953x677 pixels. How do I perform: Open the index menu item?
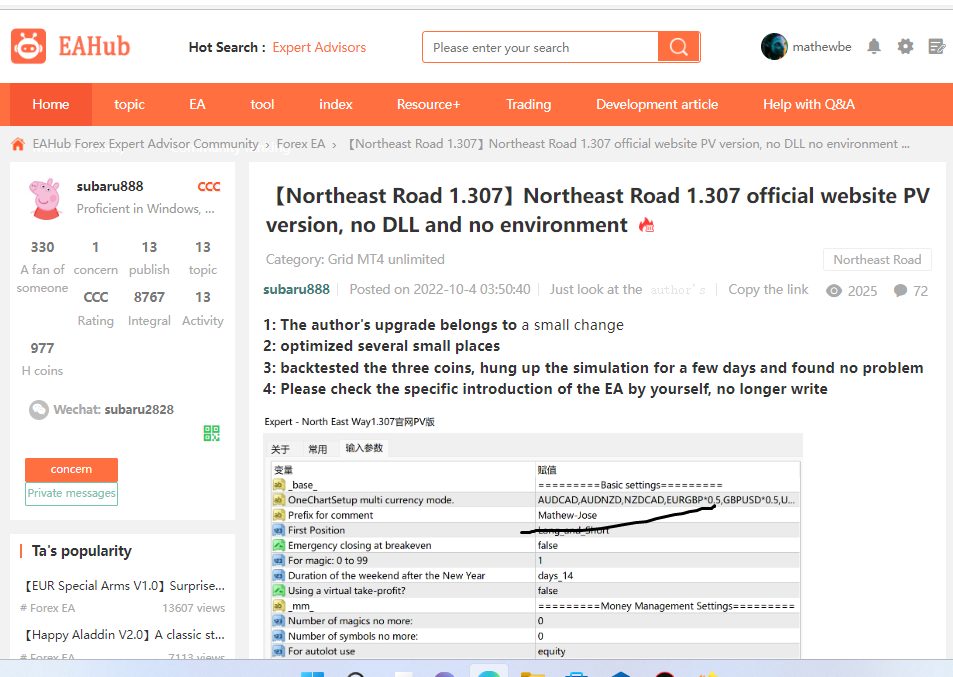(x=335, y=105)
